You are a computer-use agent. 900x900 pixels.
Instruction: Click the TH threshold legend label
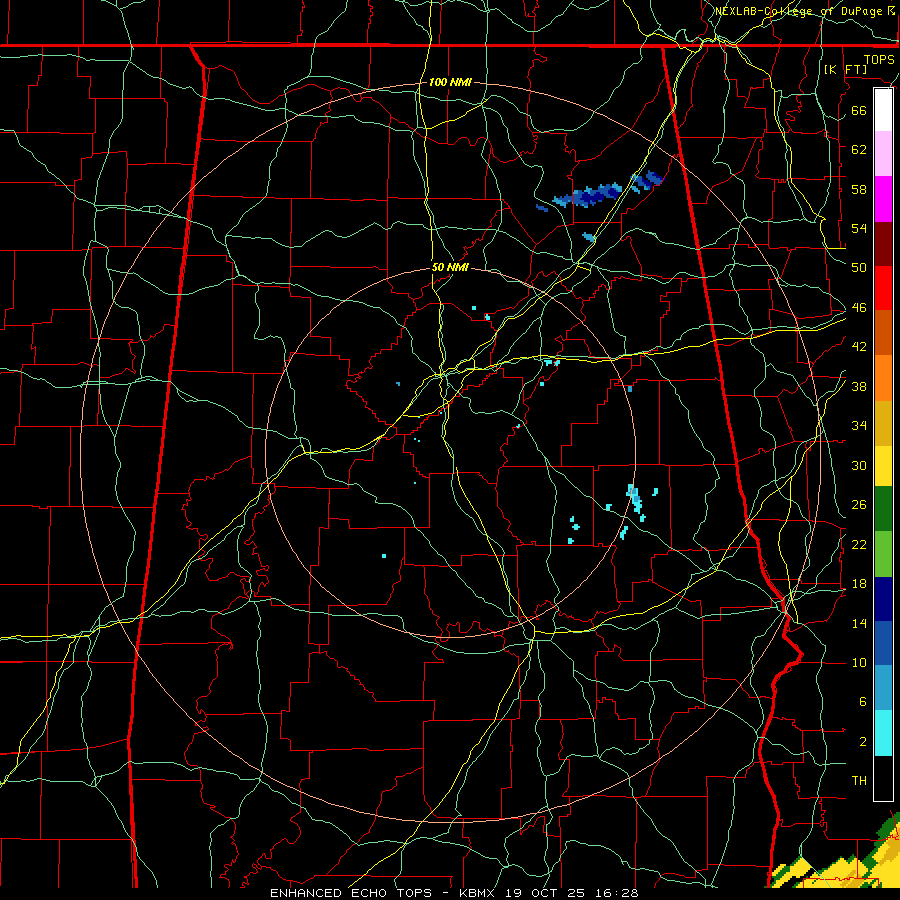[x=859, y=780]
